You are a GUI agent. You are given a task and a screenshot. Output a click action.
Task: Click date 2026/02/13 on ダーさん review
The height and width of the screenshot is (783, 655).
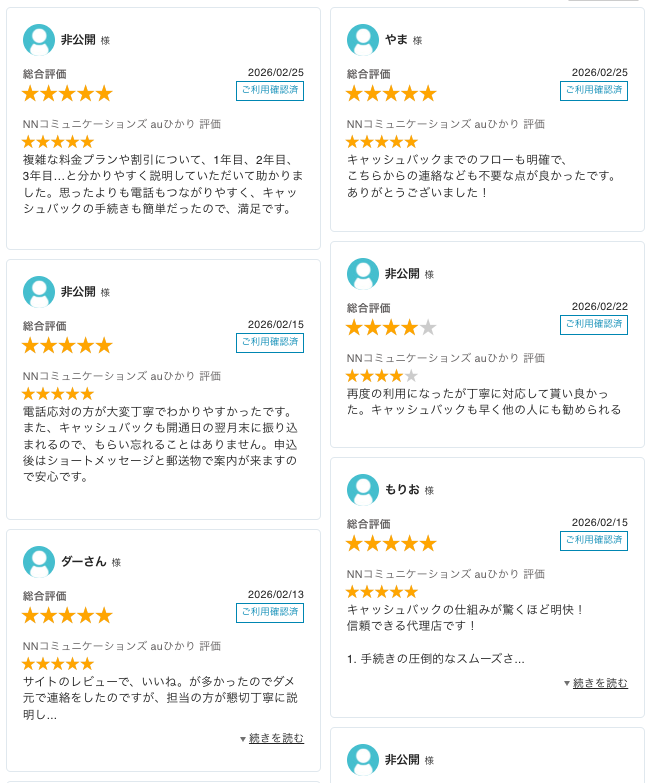coord(276,594)
